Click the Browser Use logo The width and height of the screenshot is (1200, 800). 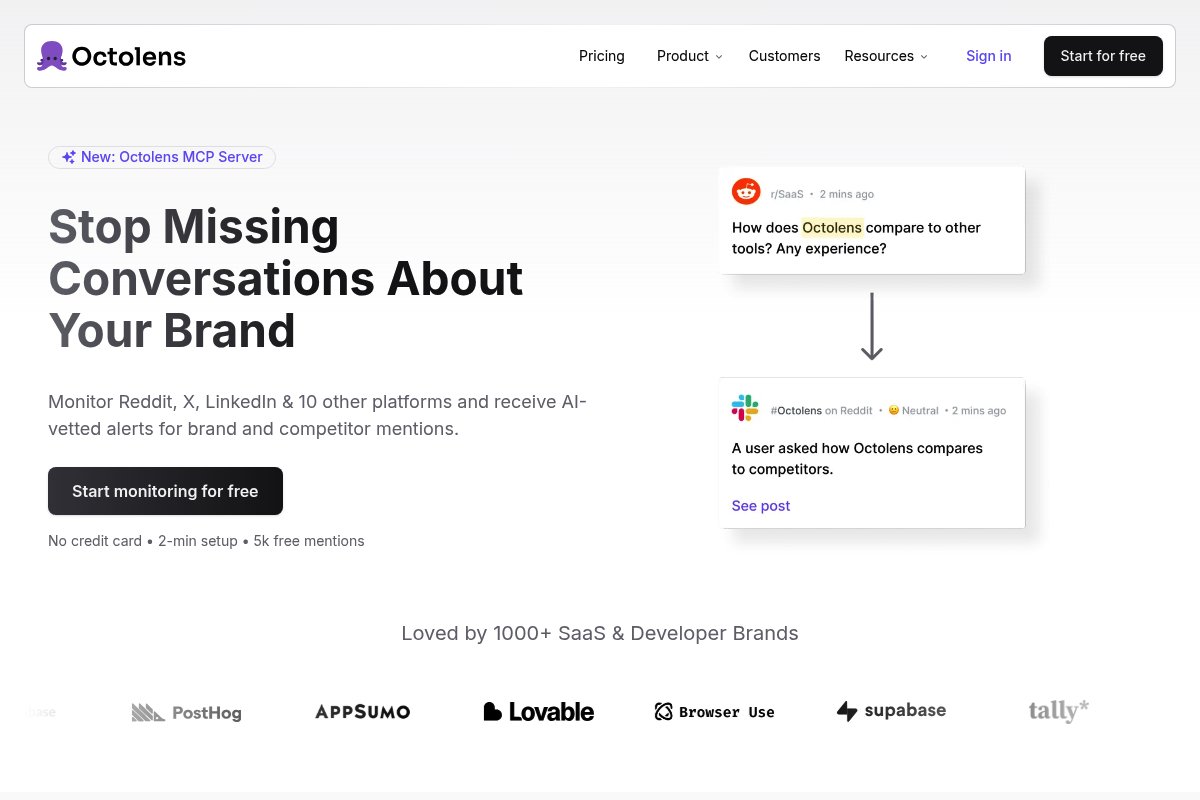pos(714,712)
